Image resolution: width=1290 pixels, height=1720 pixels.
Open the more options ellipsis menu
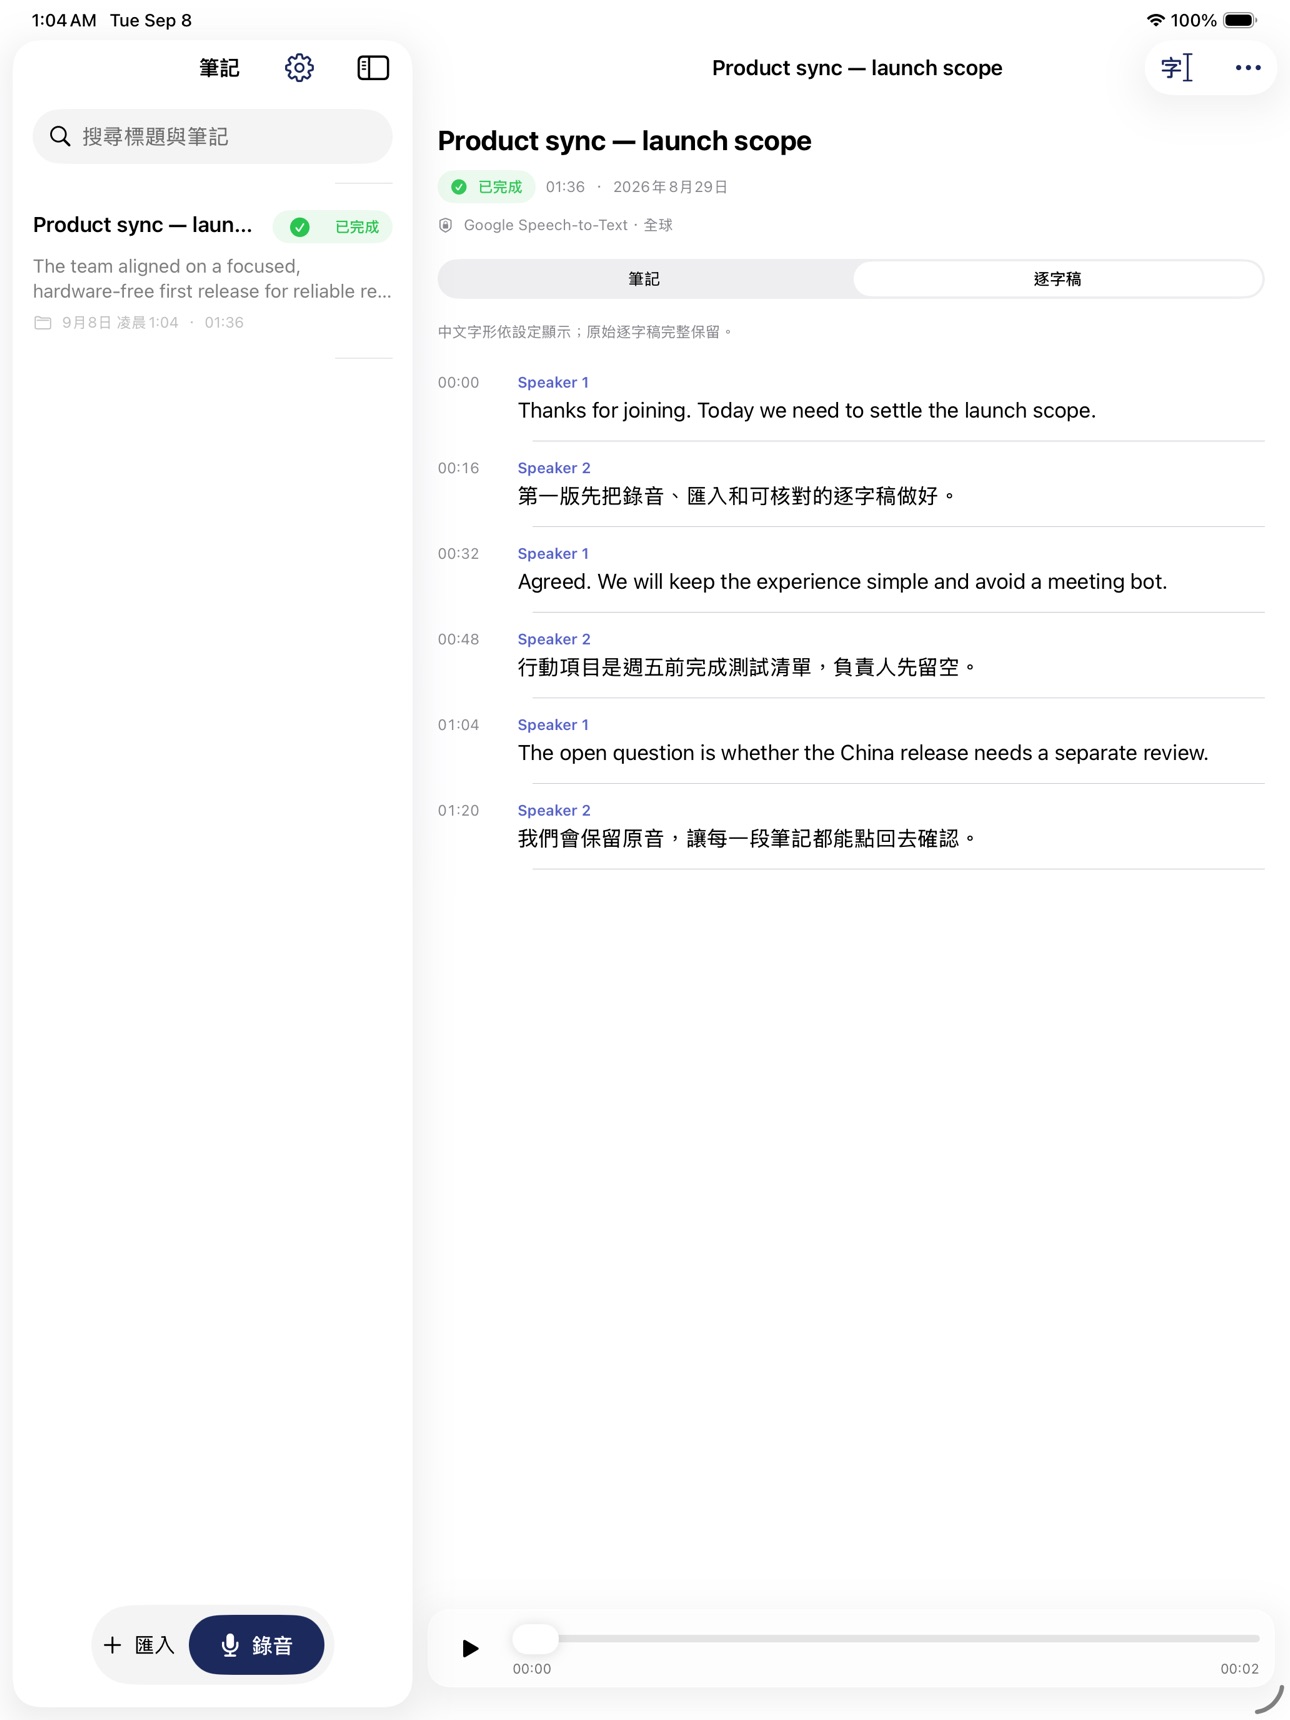coord(1247,68)
